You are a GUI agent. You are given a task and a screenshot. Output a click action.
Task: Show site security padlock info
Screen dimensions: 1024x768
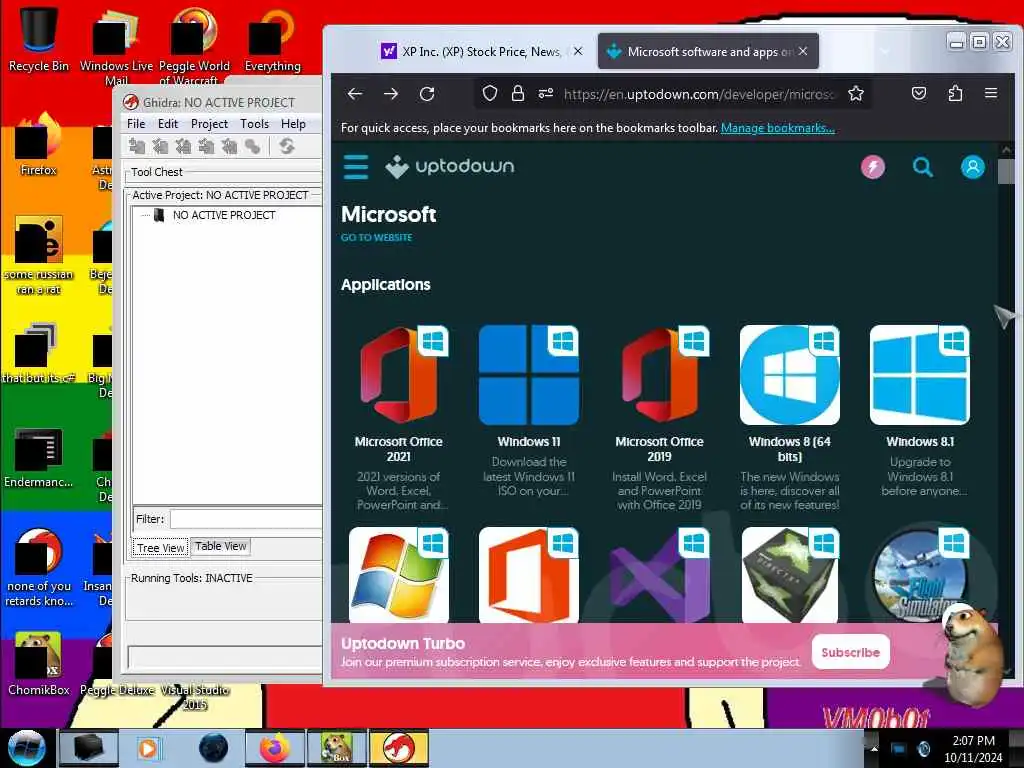point(517,94)
